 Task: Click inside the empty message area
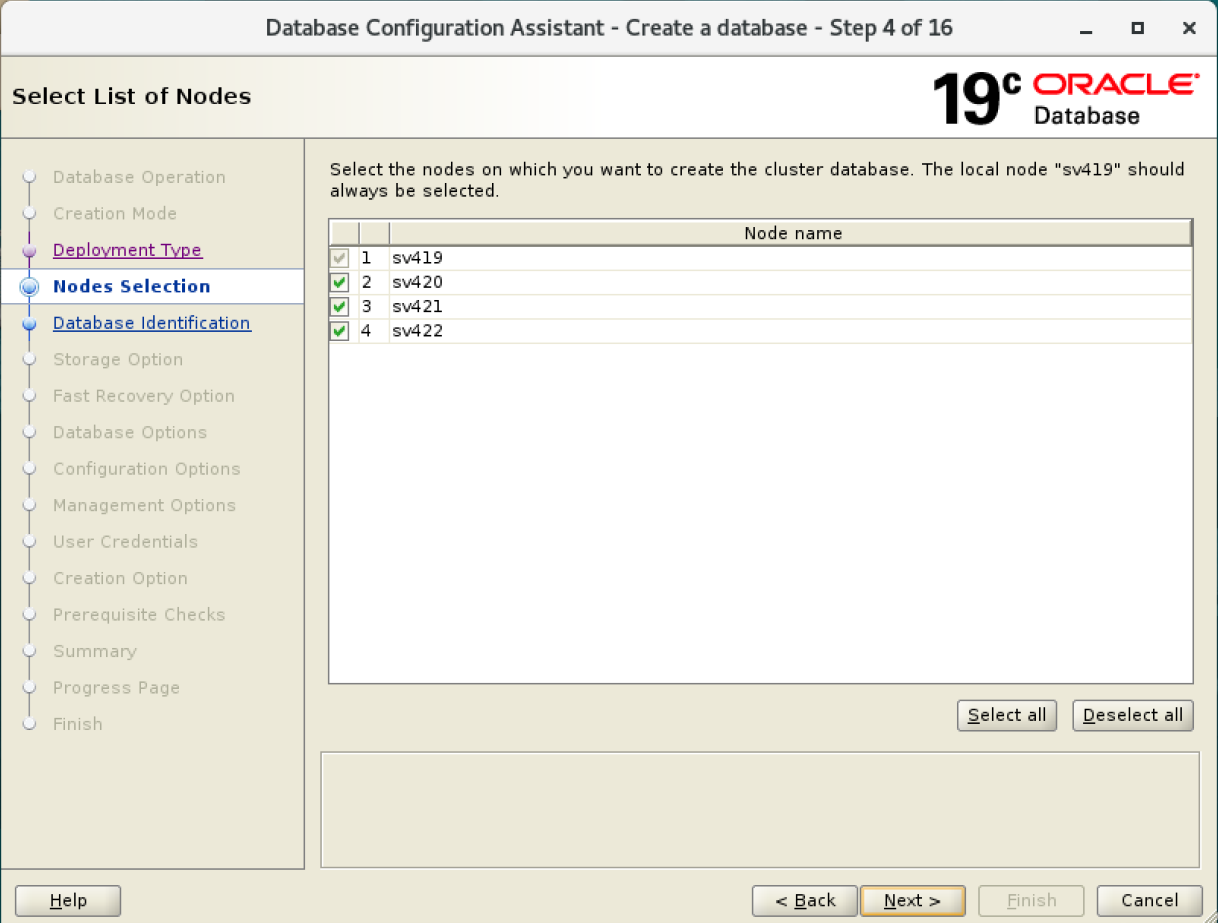(x=760, y=810)
